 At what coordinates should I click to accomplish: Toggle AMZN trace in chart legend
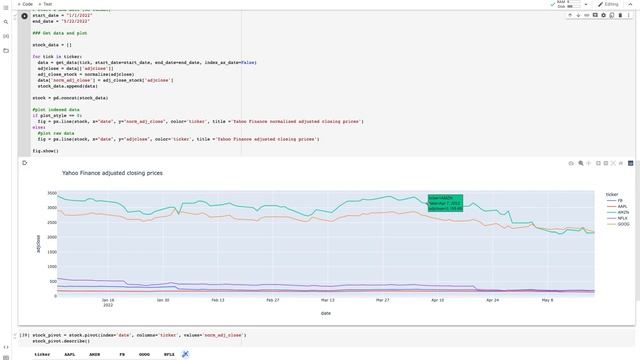tap(618, 212)
